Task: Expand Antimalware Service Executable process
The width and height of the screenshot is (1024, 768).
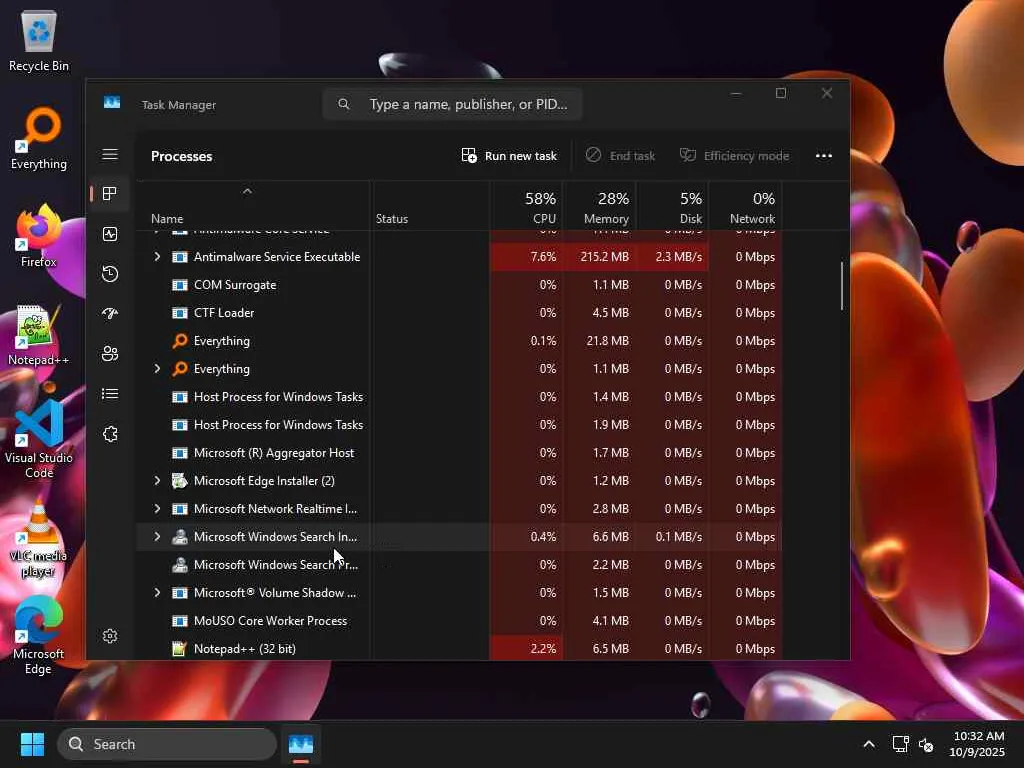Action: point(157,257)
